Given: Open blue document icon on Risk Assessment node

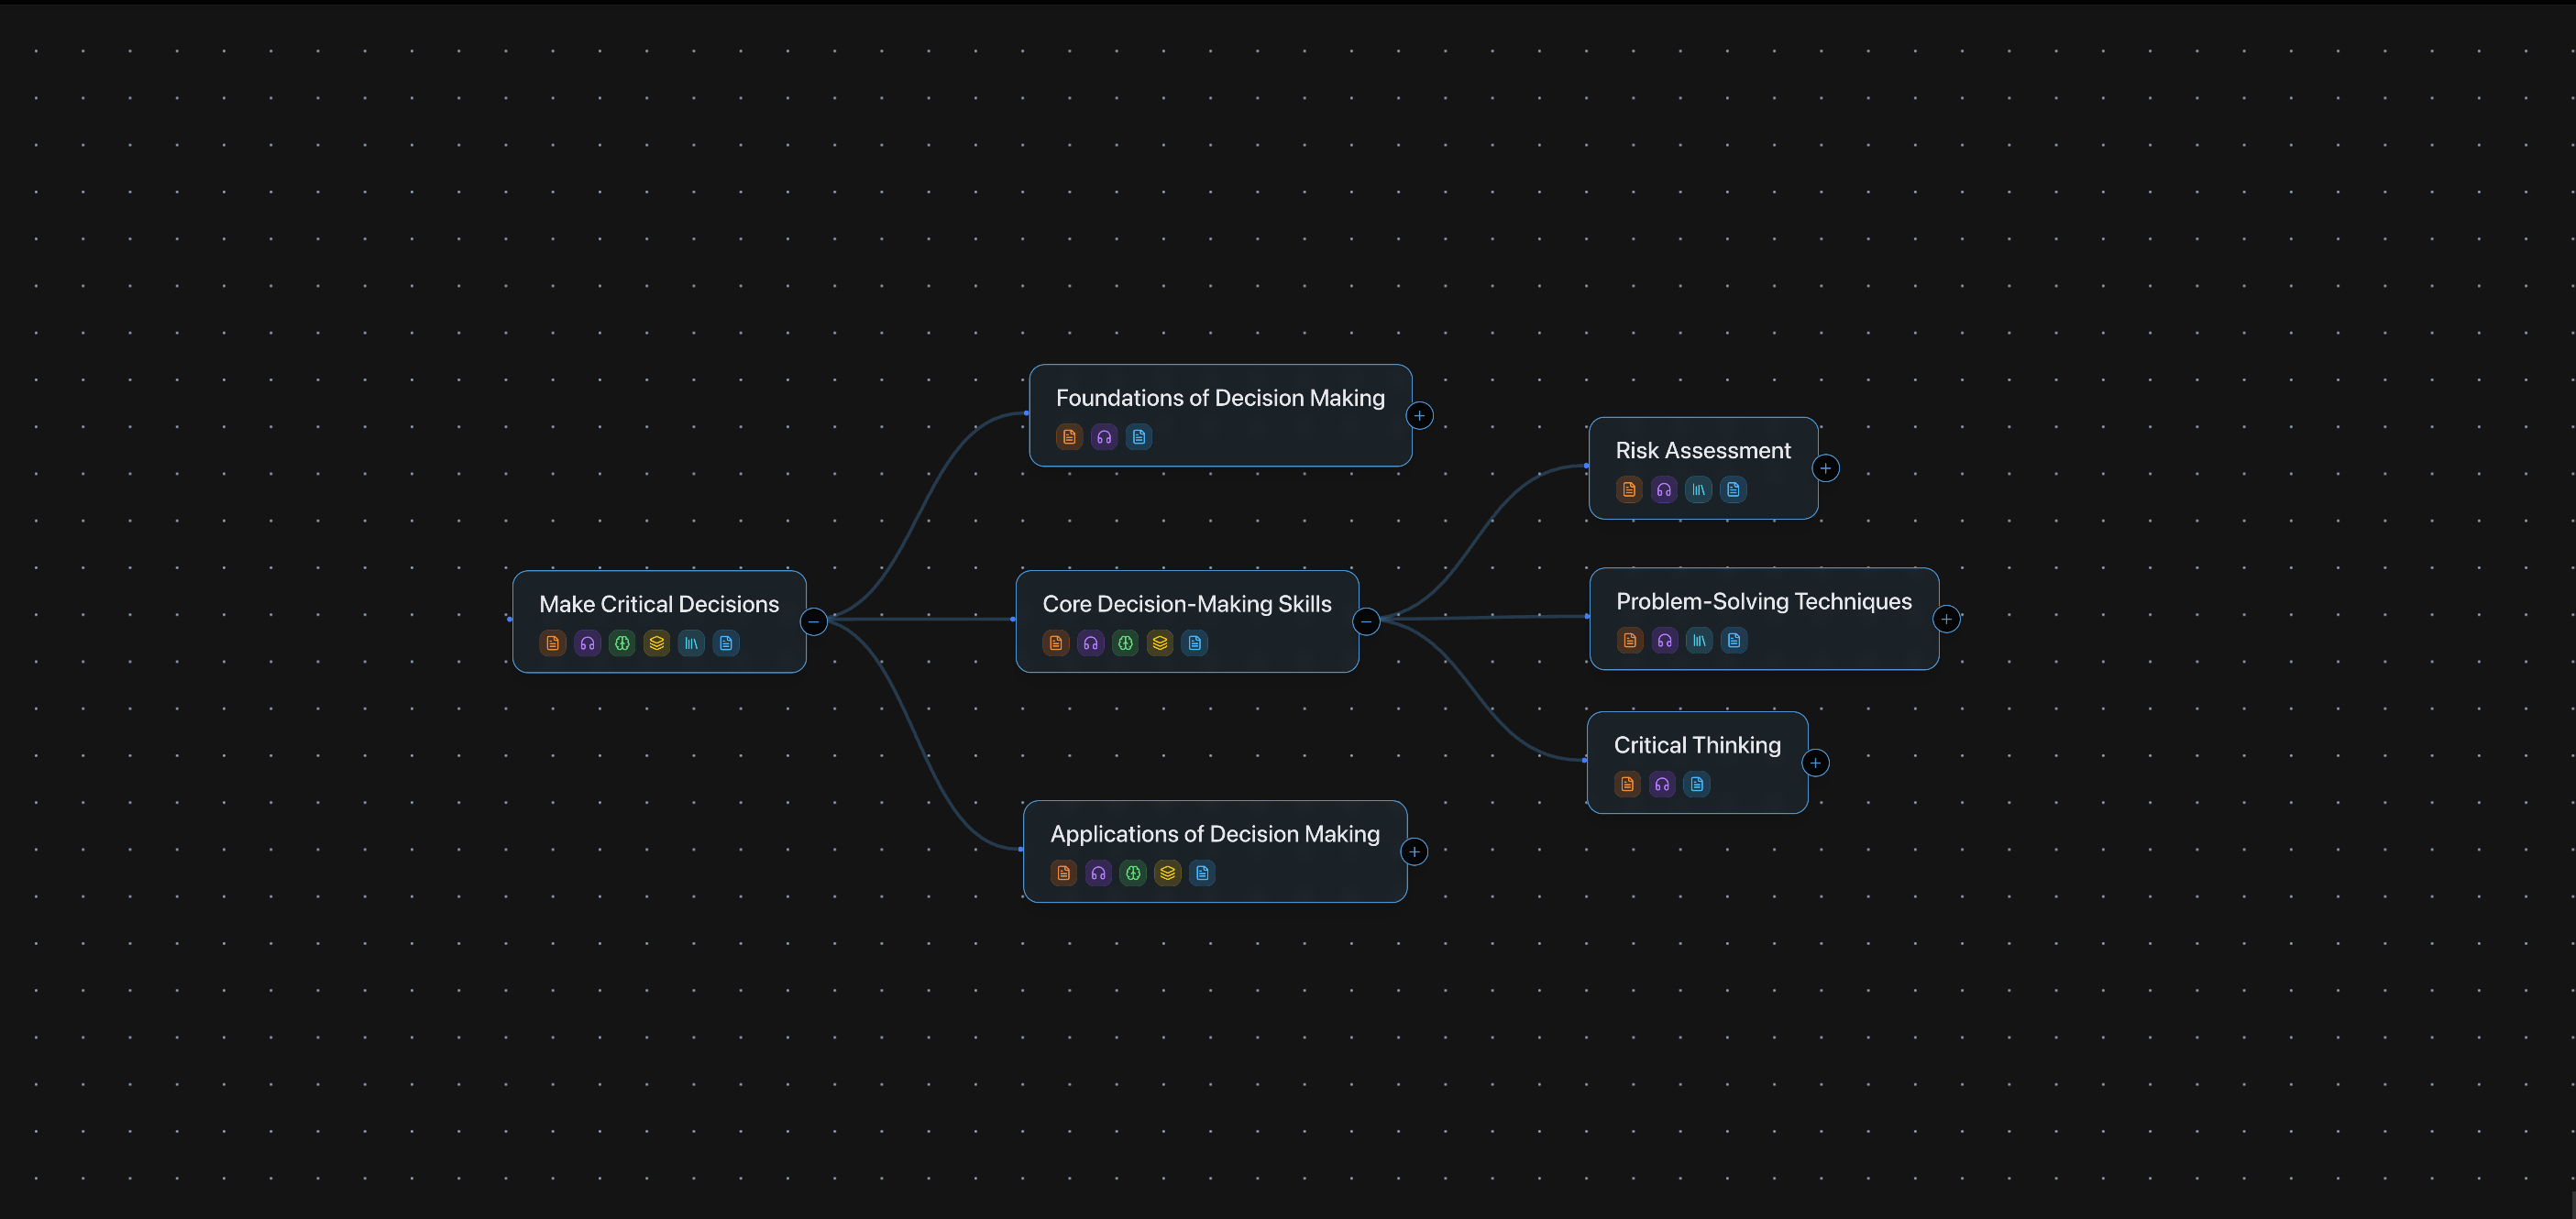Looking at the screenshot, I should pos(1733,490).
